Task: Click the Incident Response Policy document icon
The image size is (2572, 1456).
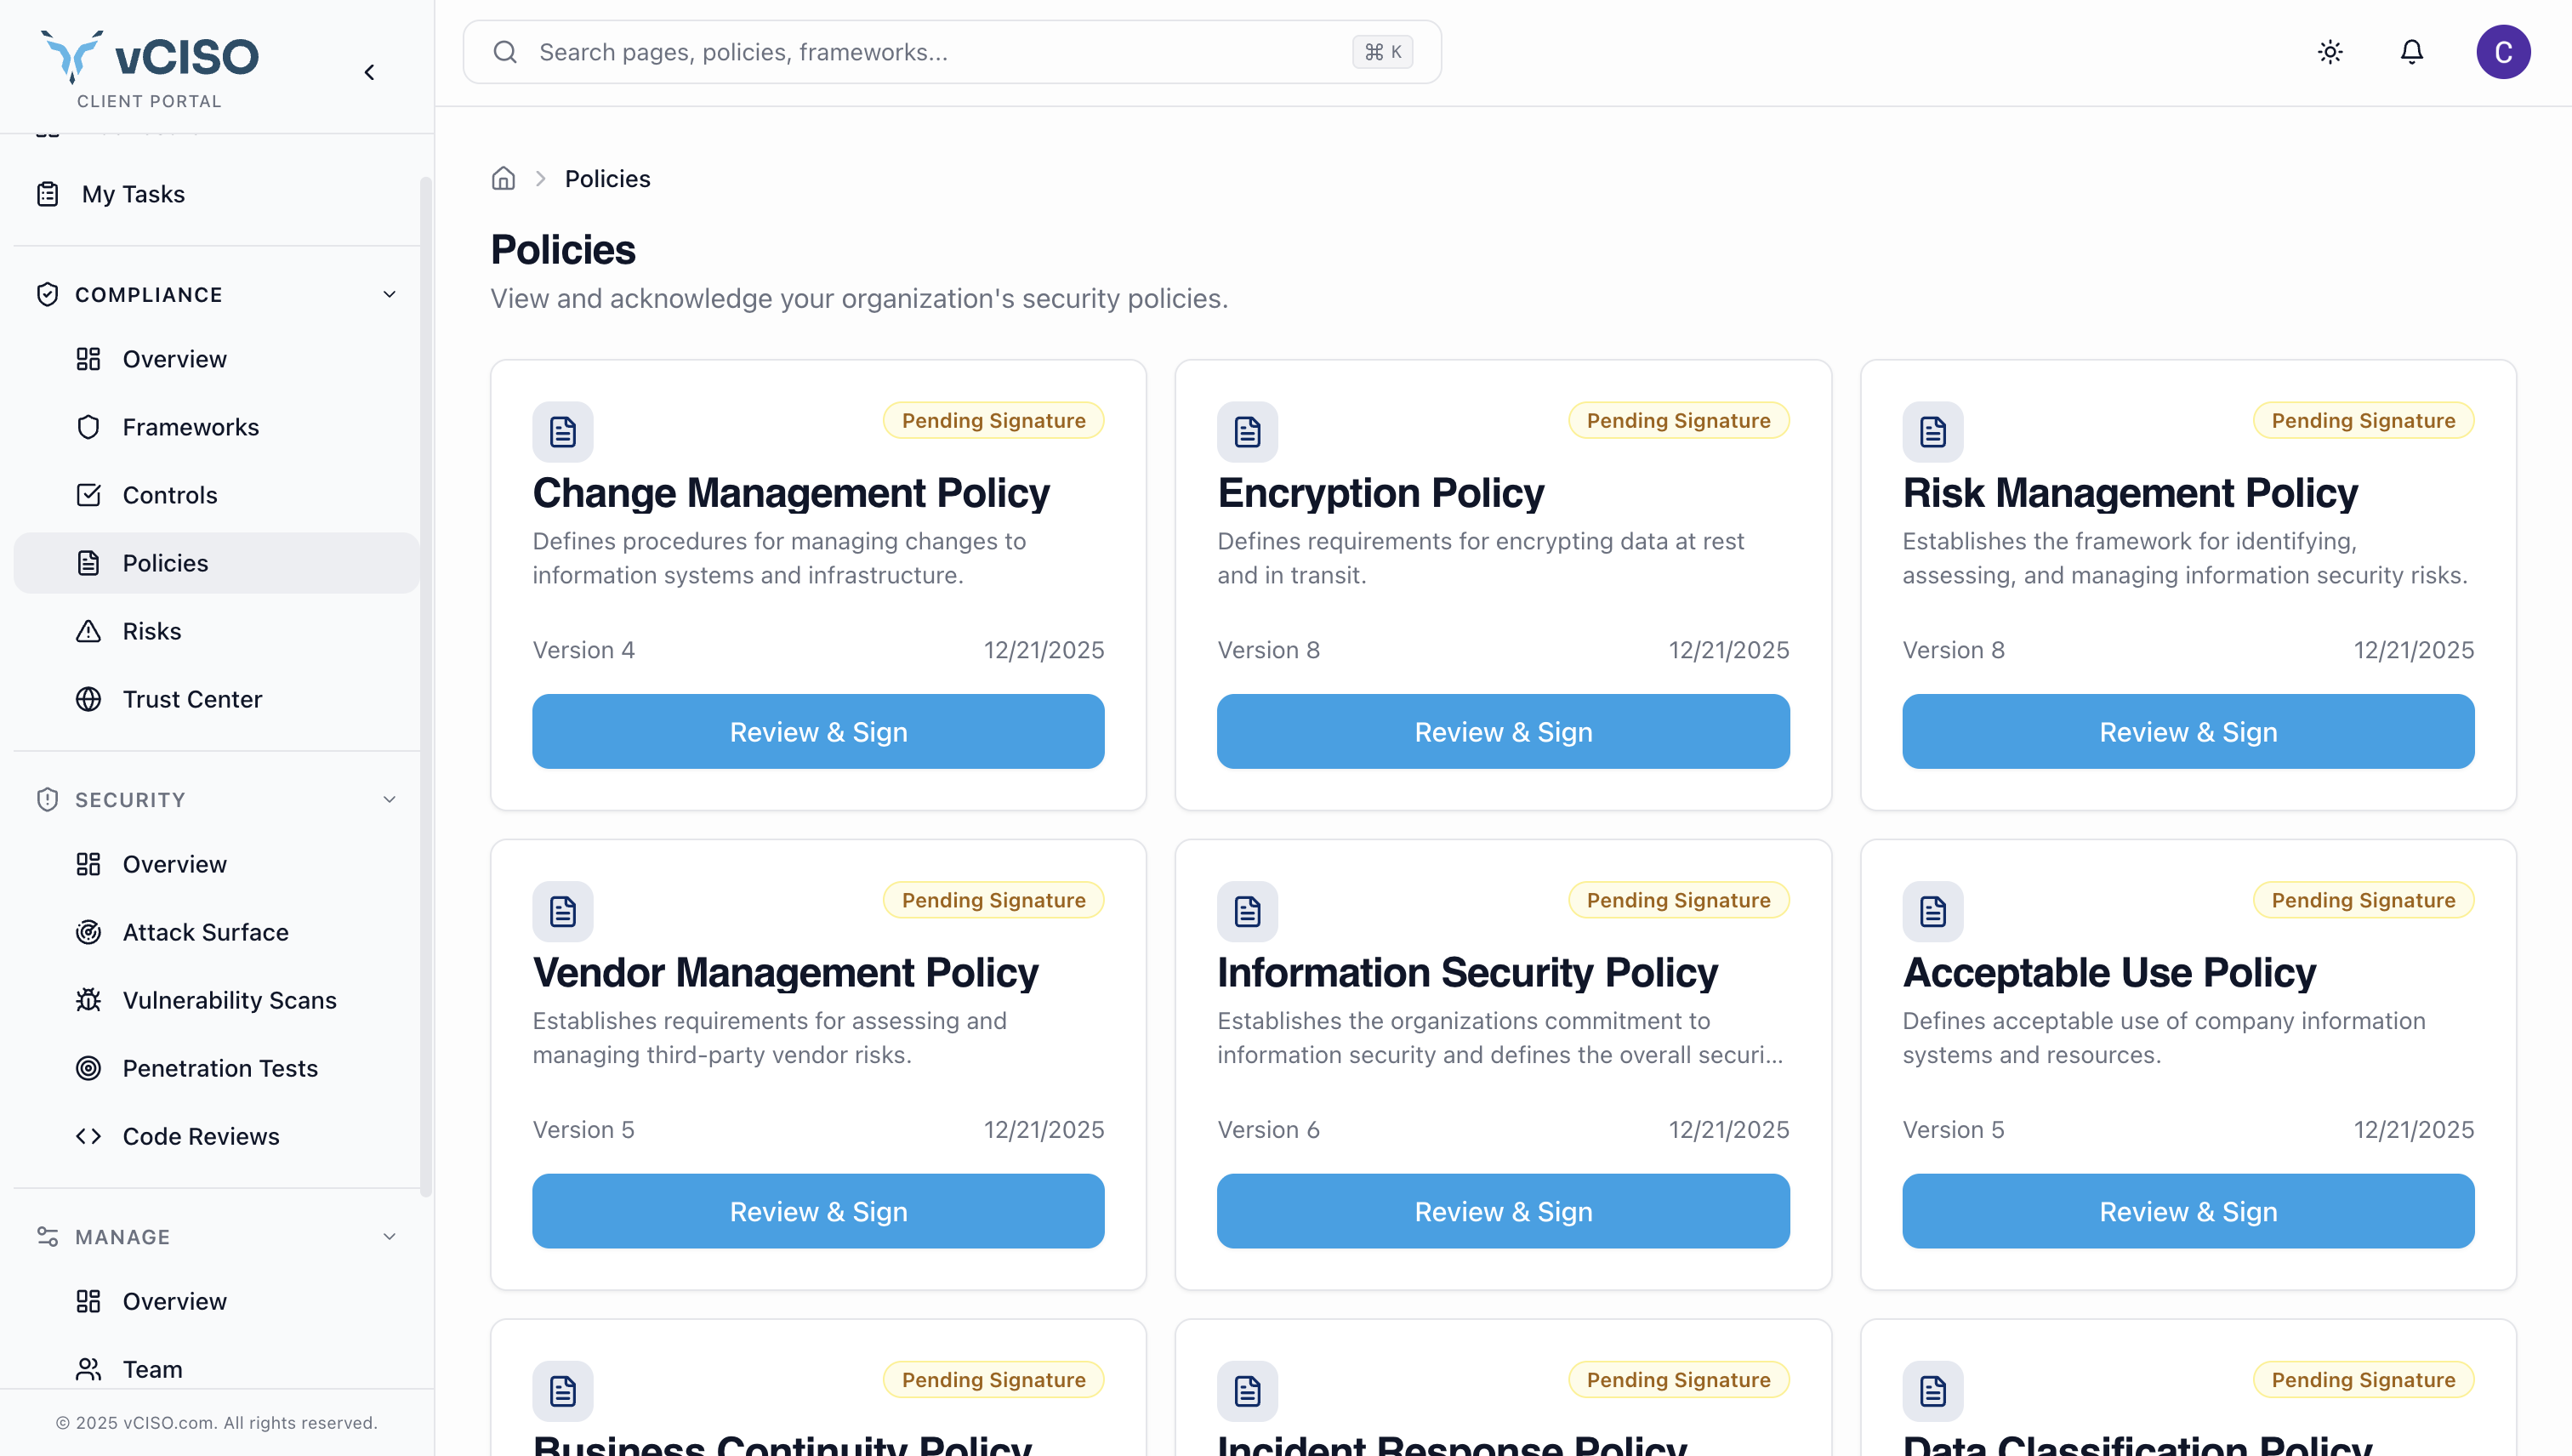Action: (1247, 1391)
